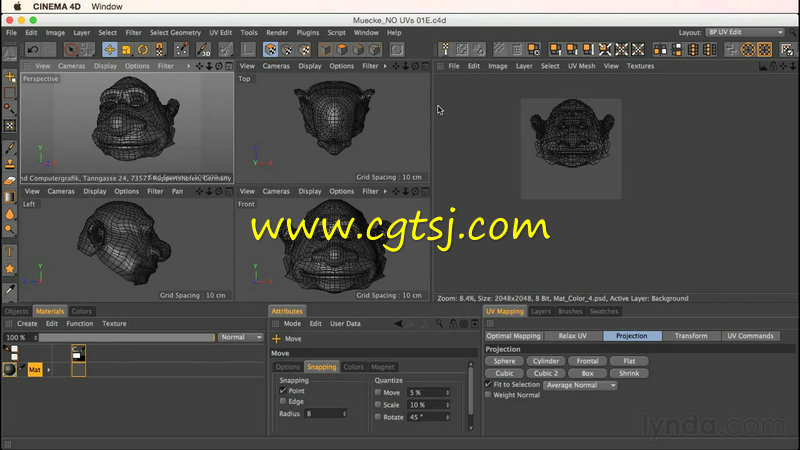Toggle the Point snapping checkbox
Screen dimensions: 800x450
[282, 391]
